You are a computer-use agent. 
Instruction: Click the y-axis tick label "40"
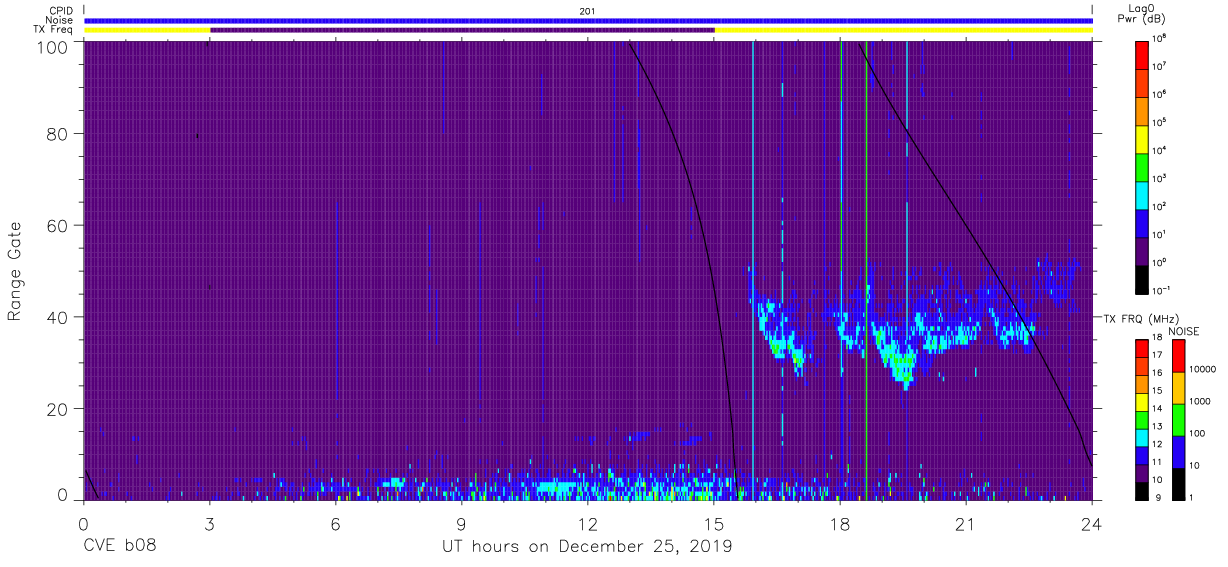coord(57,318)
